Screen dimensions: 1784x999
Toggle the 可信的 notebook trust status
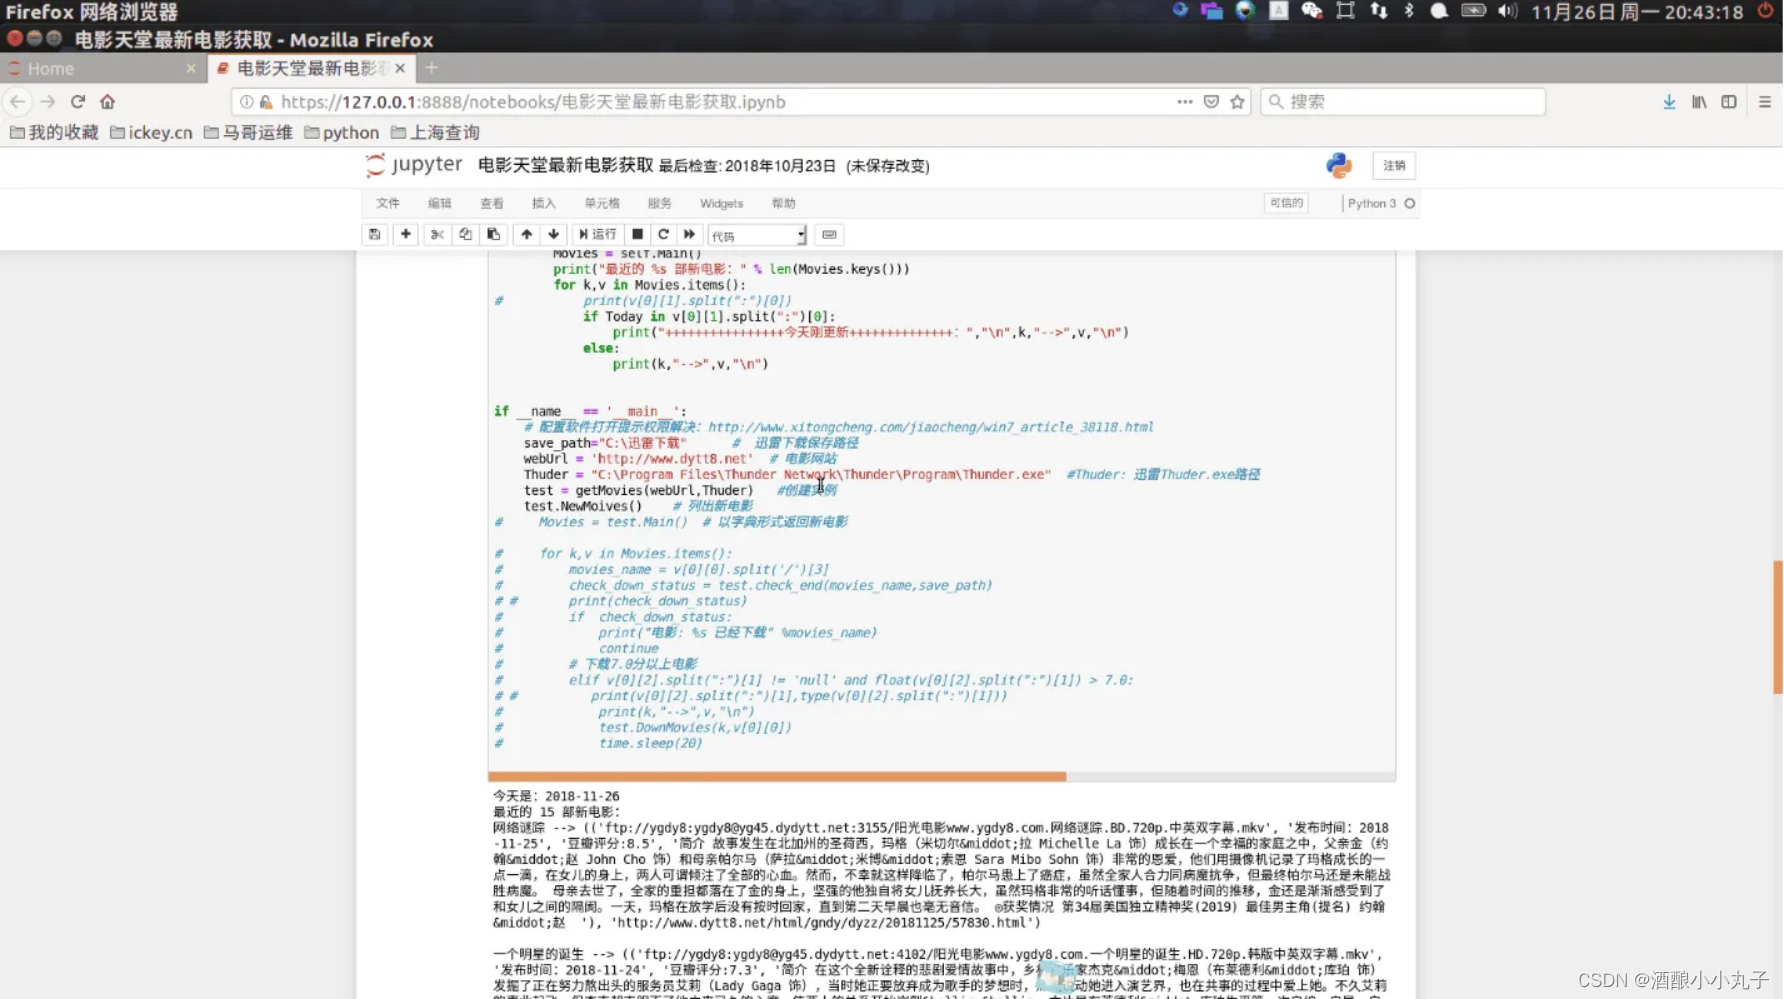tap(1286, 203)
